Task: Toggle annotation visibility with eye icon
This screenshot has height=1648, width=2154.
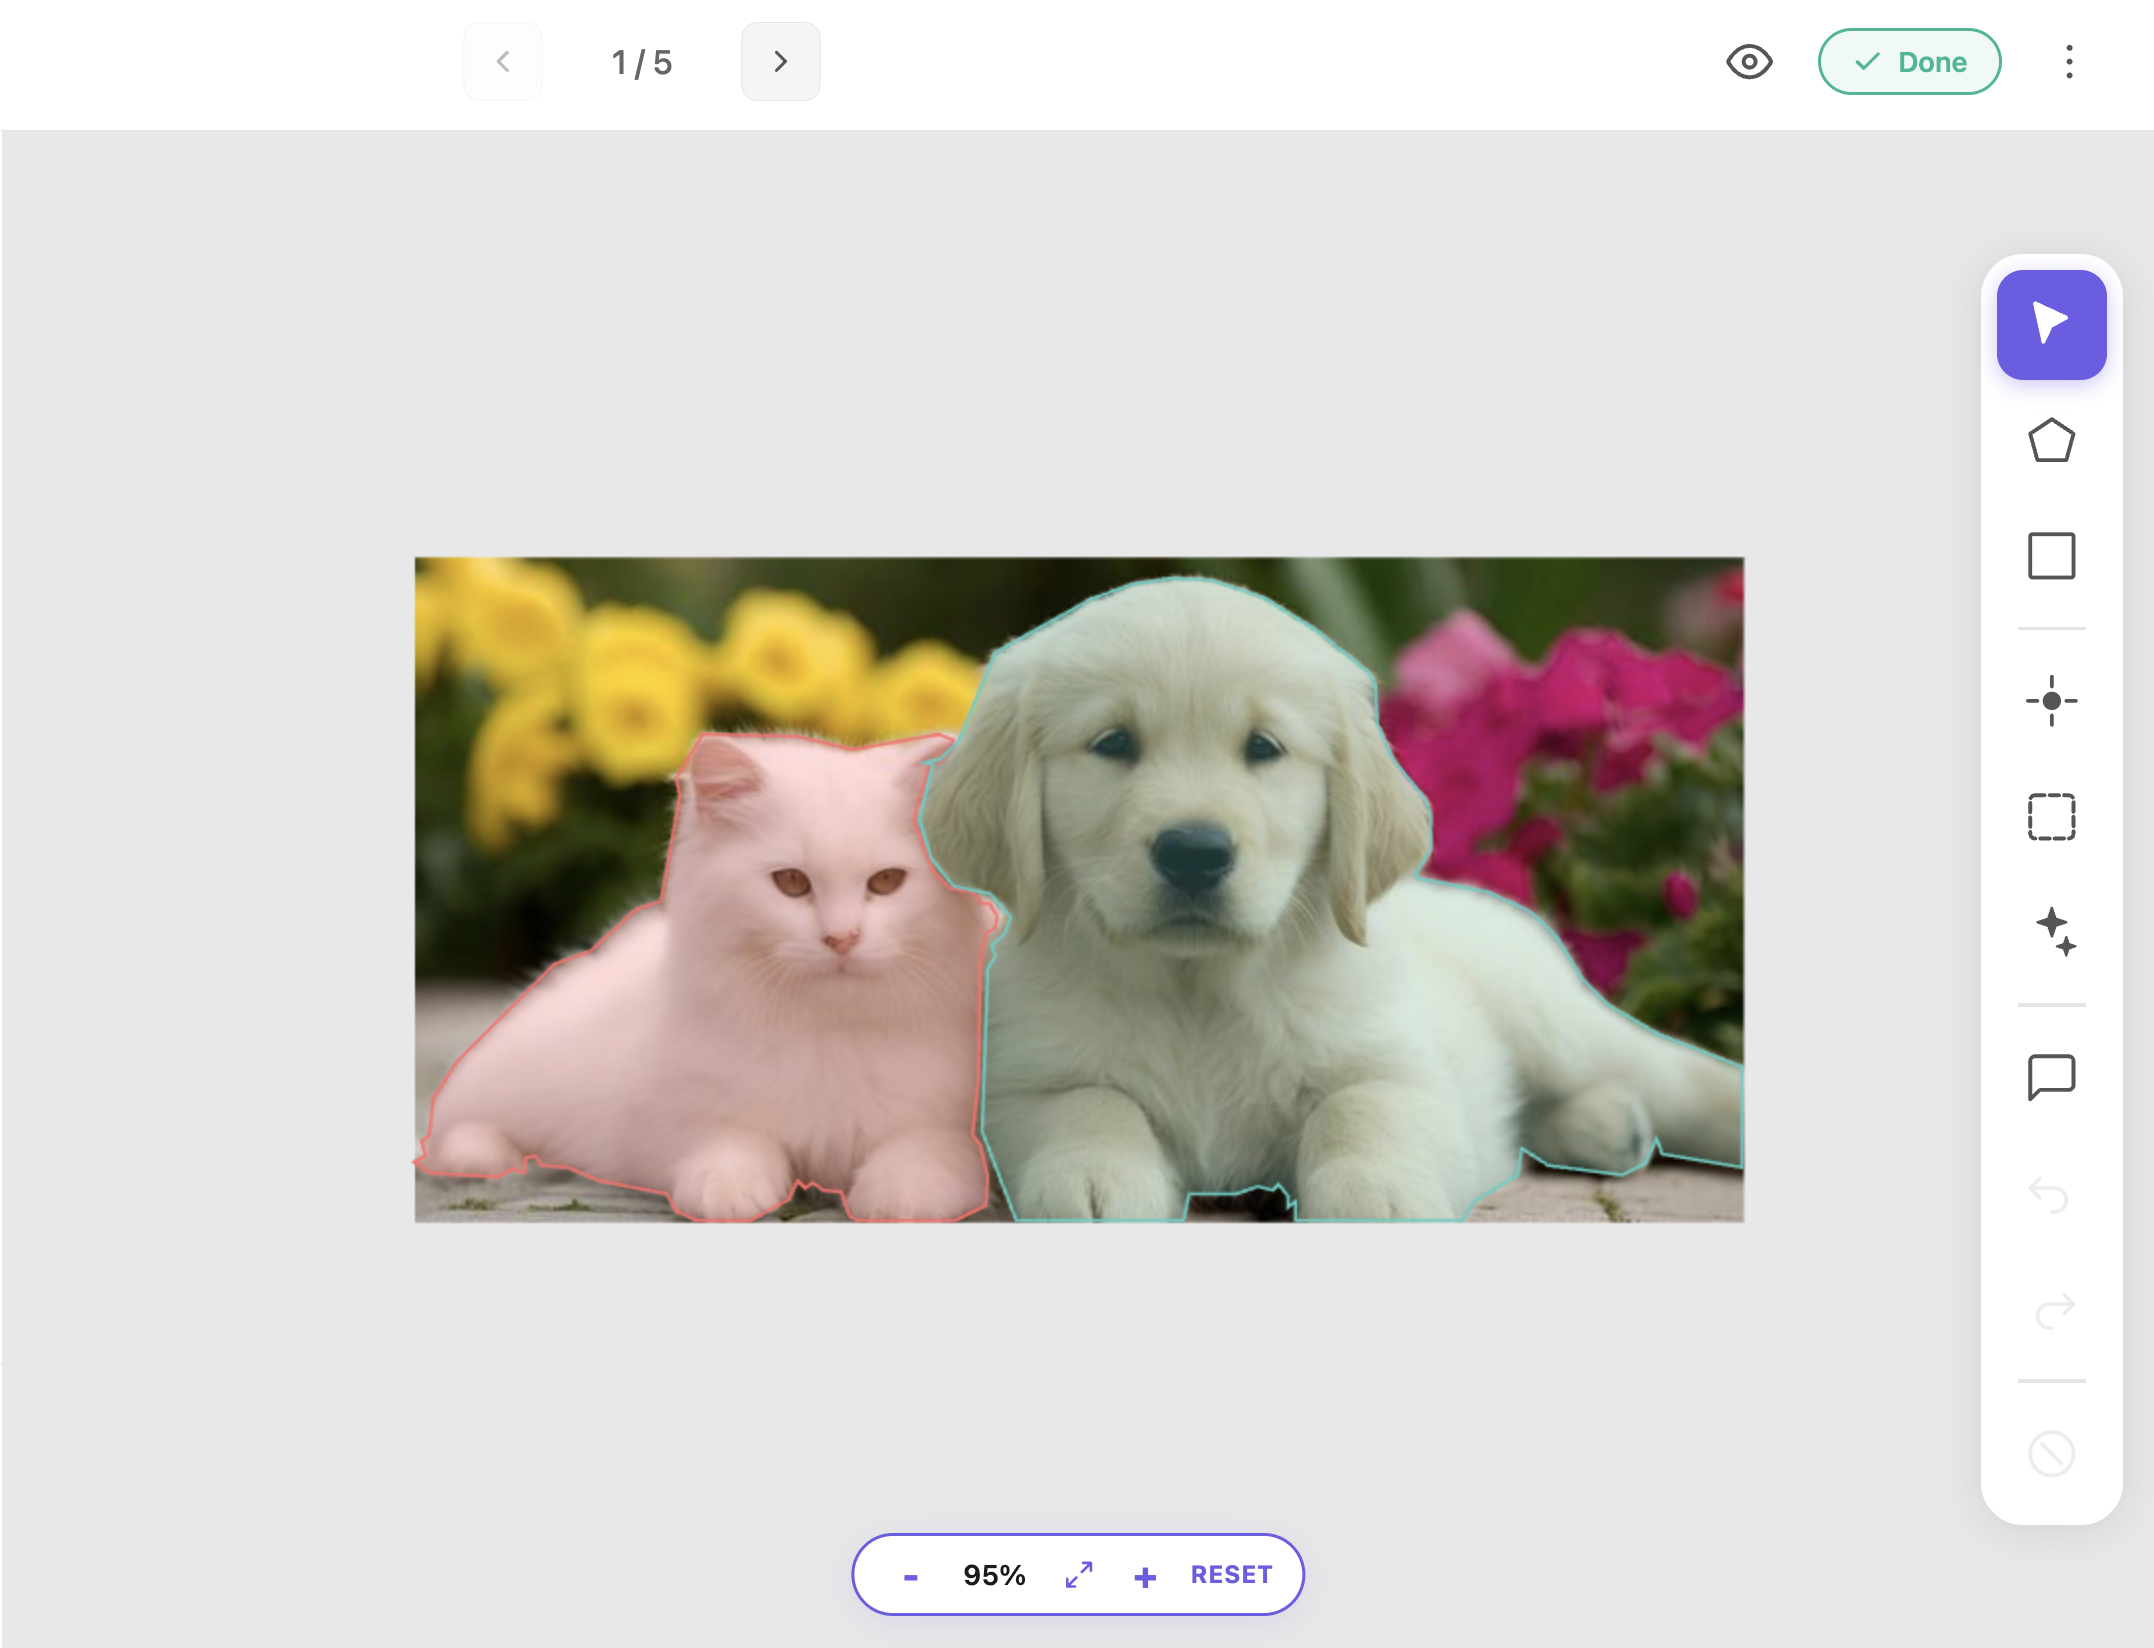Action: coord(1749,62)
